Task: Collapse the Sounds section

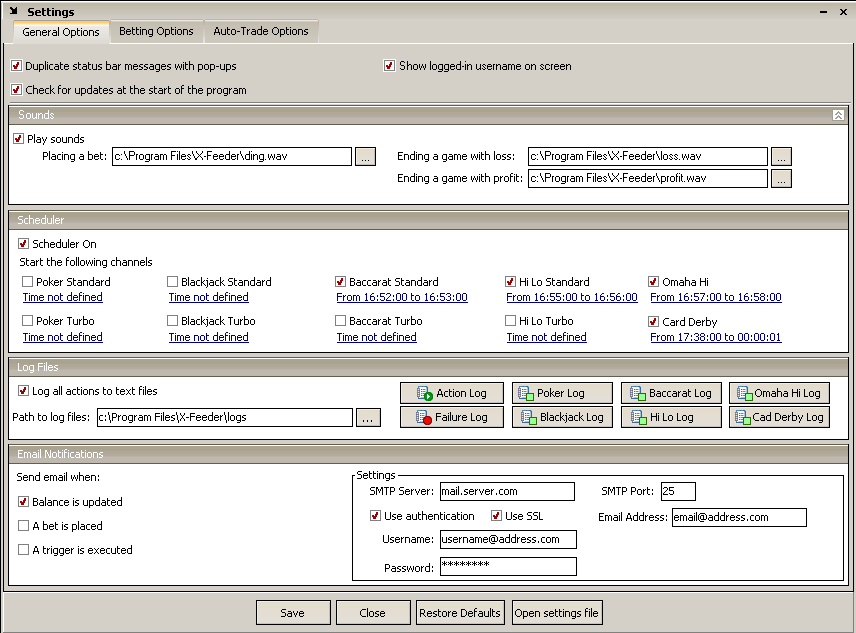Action: (x=838, y=115)
